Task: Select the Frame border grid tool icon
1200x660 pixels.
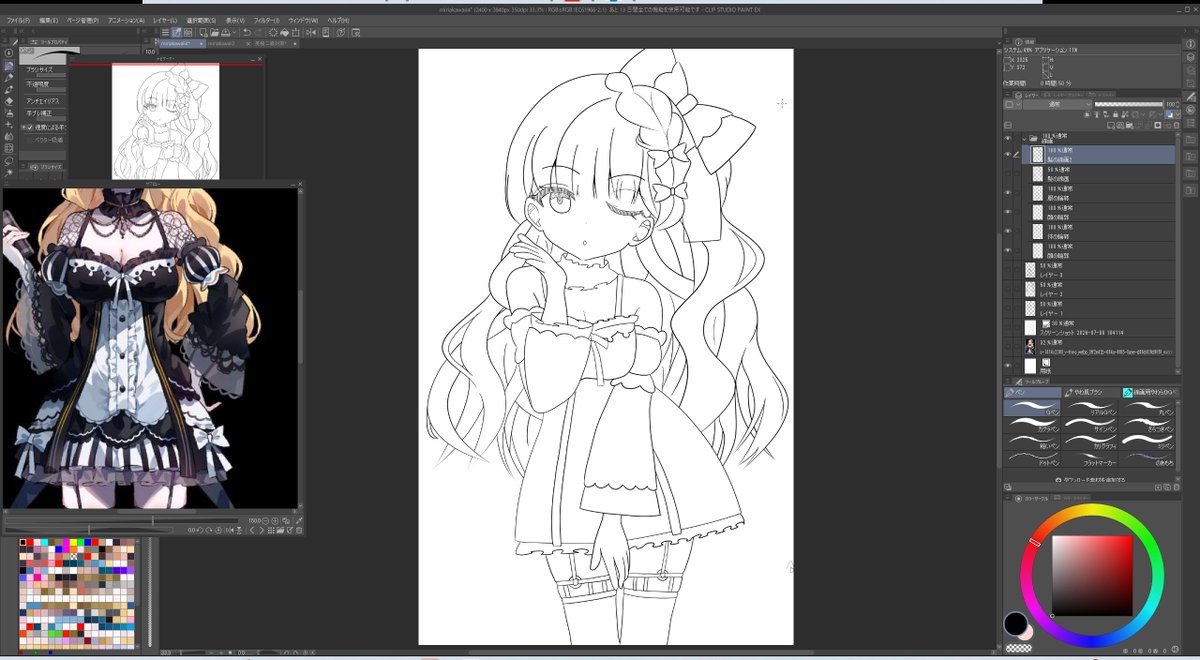Action: click(9, 147)
